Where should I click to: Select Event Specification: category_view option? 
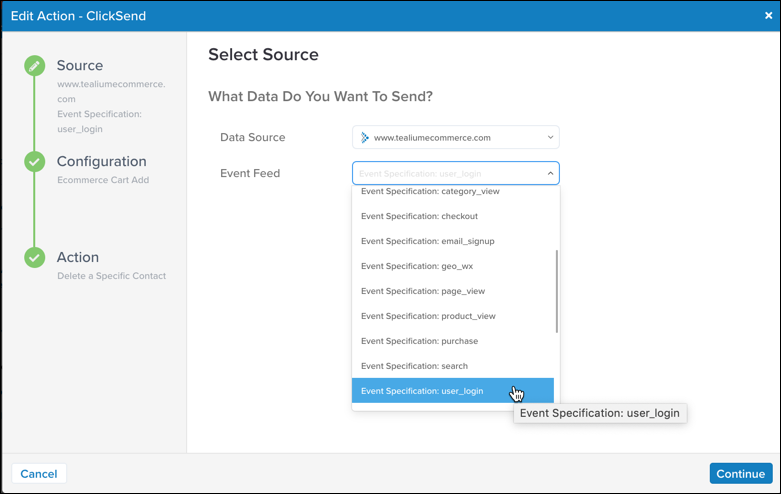point(430,192)
